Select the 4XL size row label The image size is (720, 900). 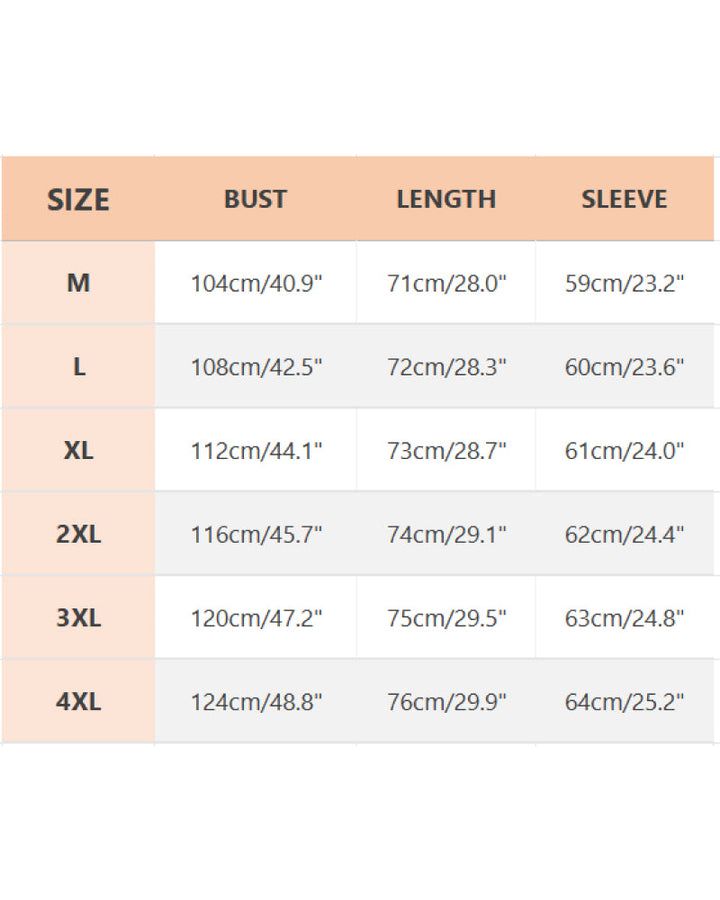(x=78, y=702)
